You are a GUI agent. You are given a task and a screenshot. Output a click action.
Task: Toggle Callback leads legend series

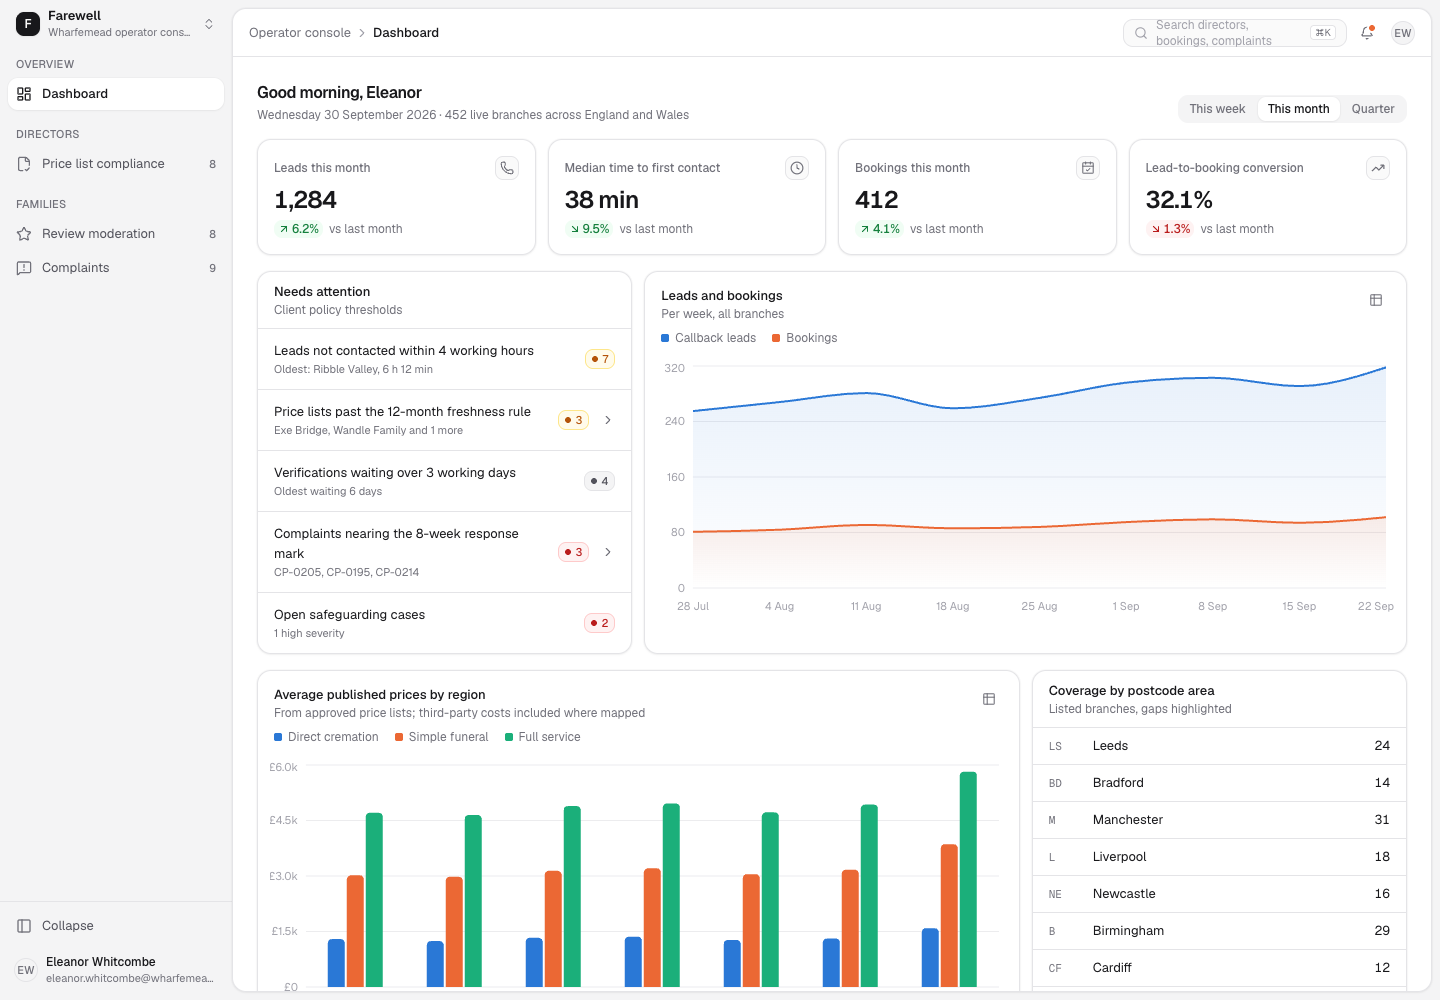(709, 338)
